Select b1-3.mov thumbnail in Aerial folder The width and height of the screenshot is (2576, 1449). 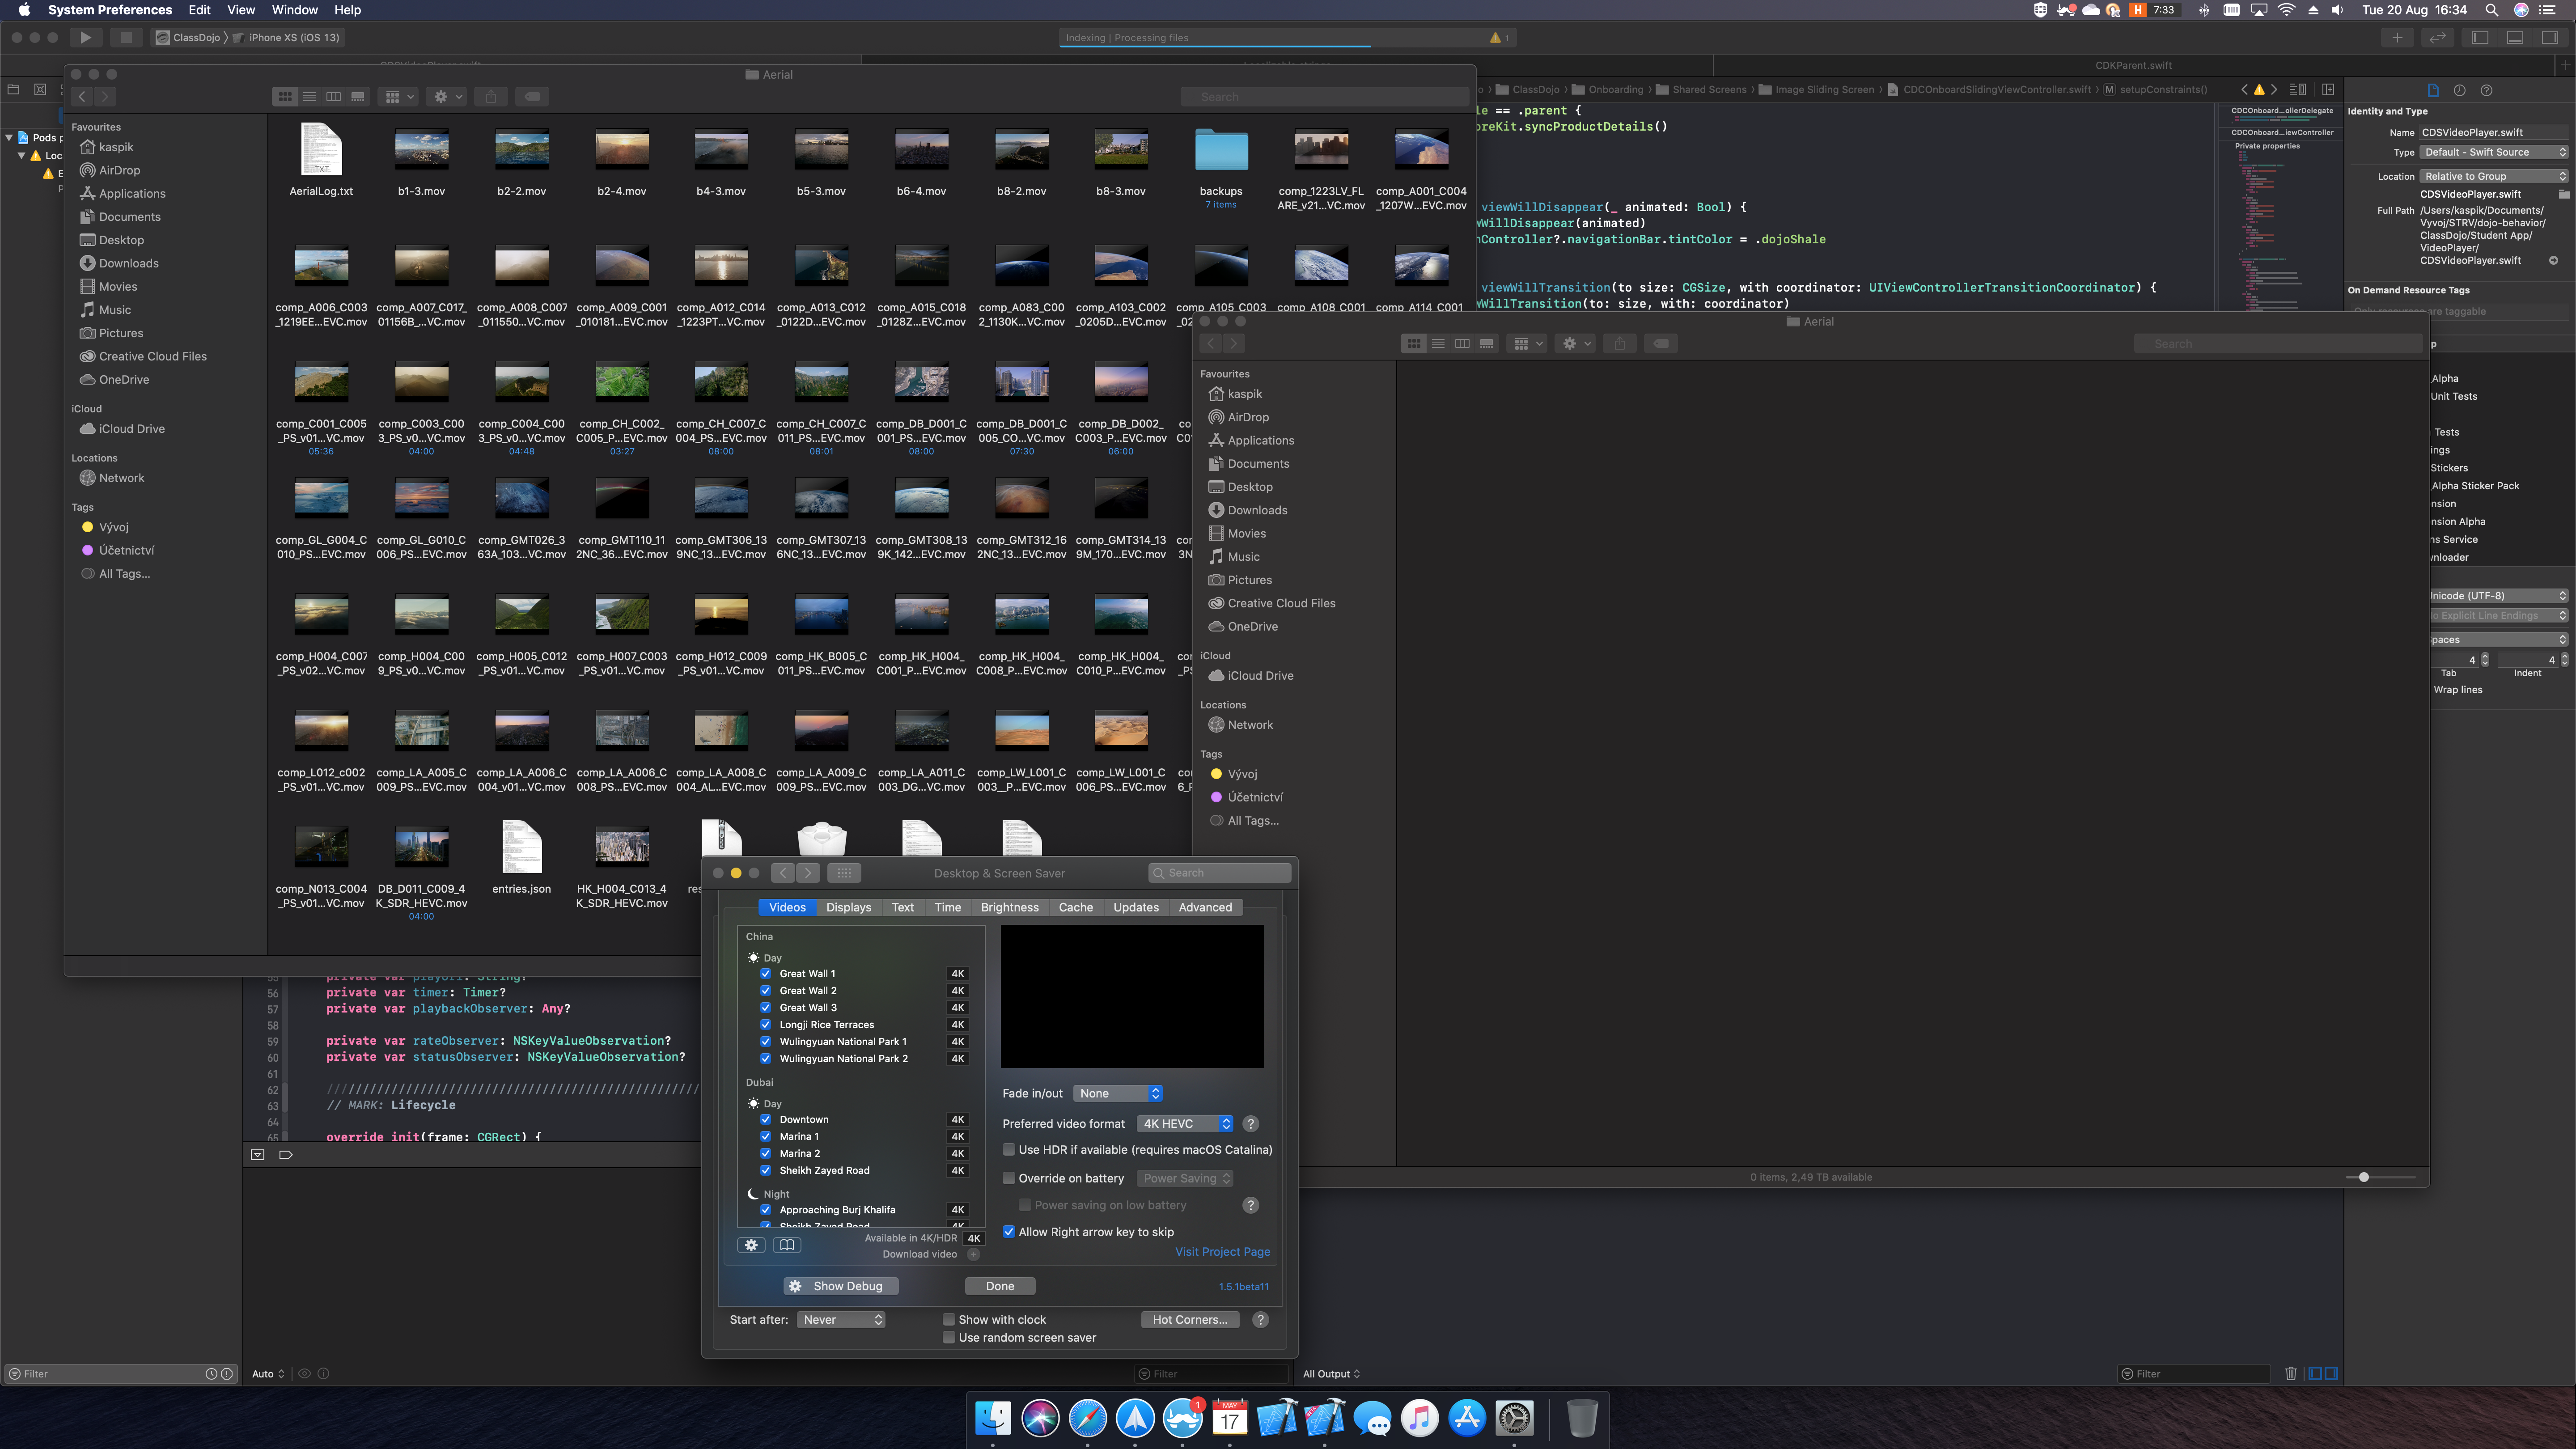pos(421,150)
